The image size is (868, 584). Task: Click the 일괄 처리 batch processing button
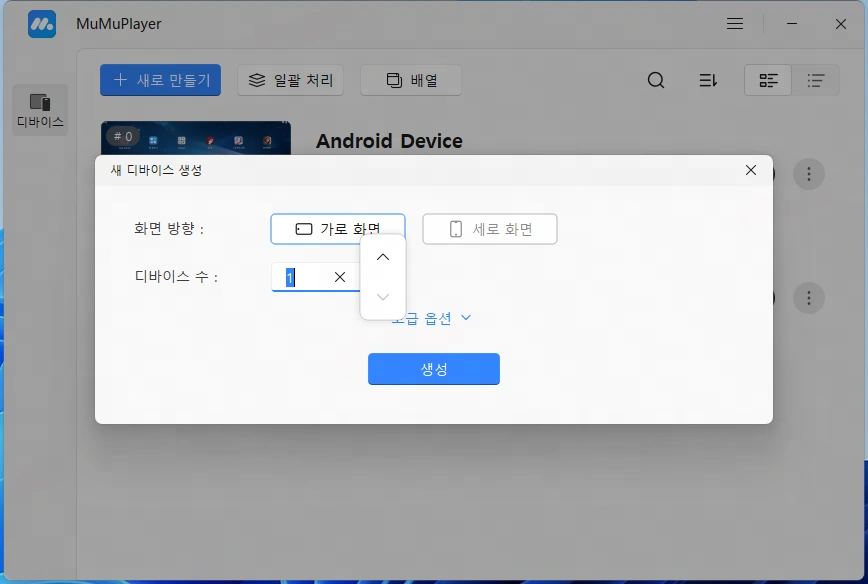coord(290,80)
